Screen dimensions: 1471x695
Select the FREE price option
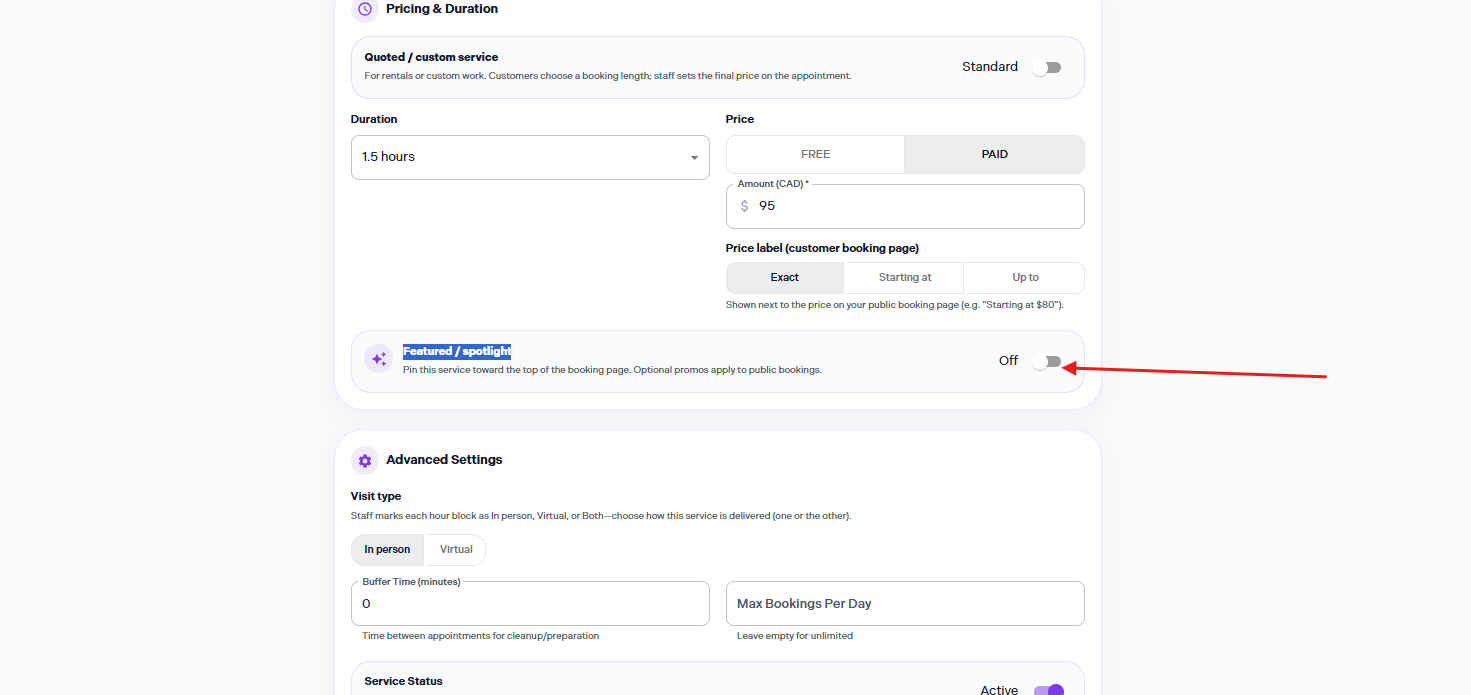815,154
